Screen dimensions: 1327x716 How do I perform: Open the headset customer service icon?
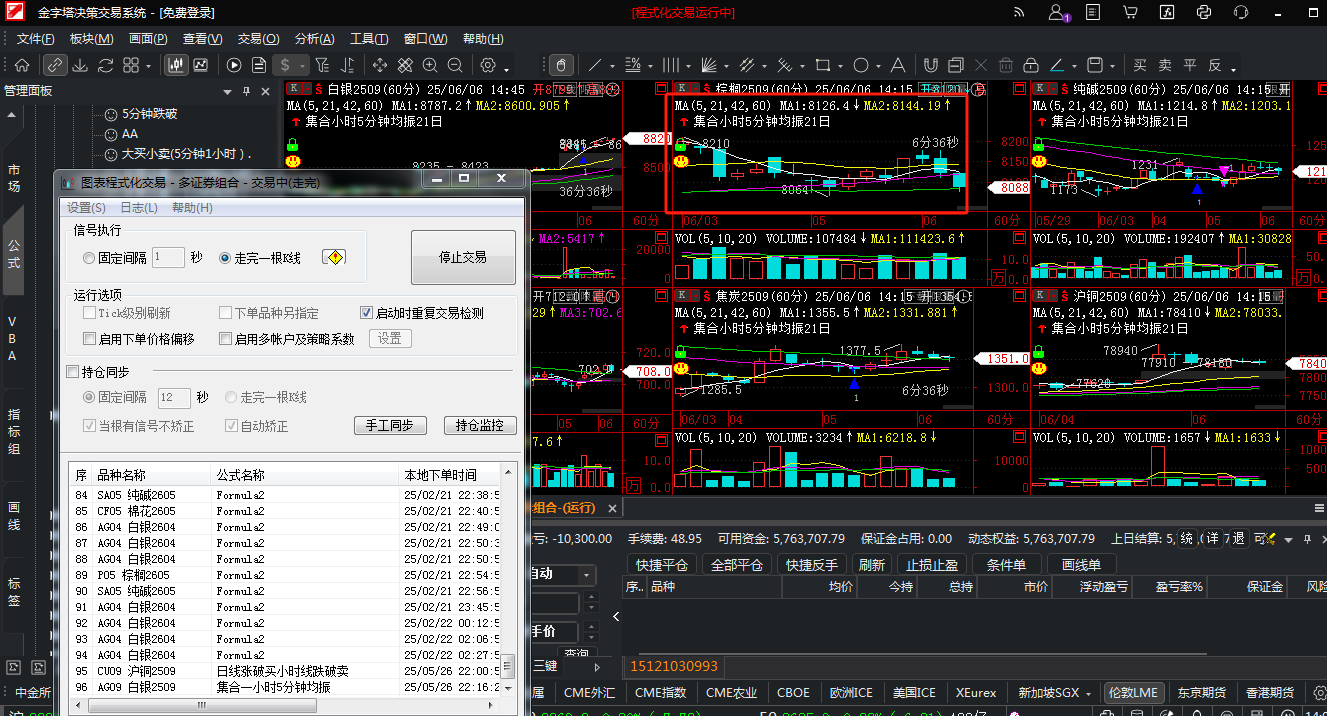click(x=1241, y=13)
